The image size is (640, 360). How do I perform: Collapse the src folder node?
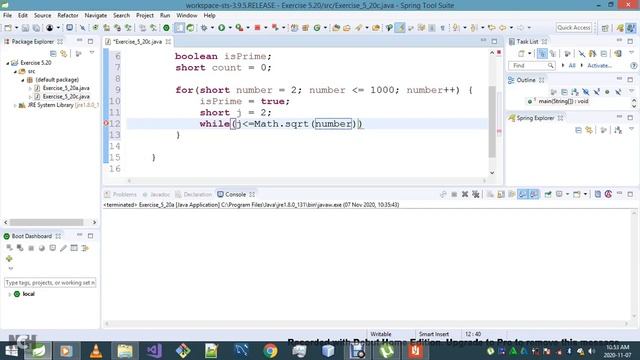pyautogui.click(x=15, y=71)
